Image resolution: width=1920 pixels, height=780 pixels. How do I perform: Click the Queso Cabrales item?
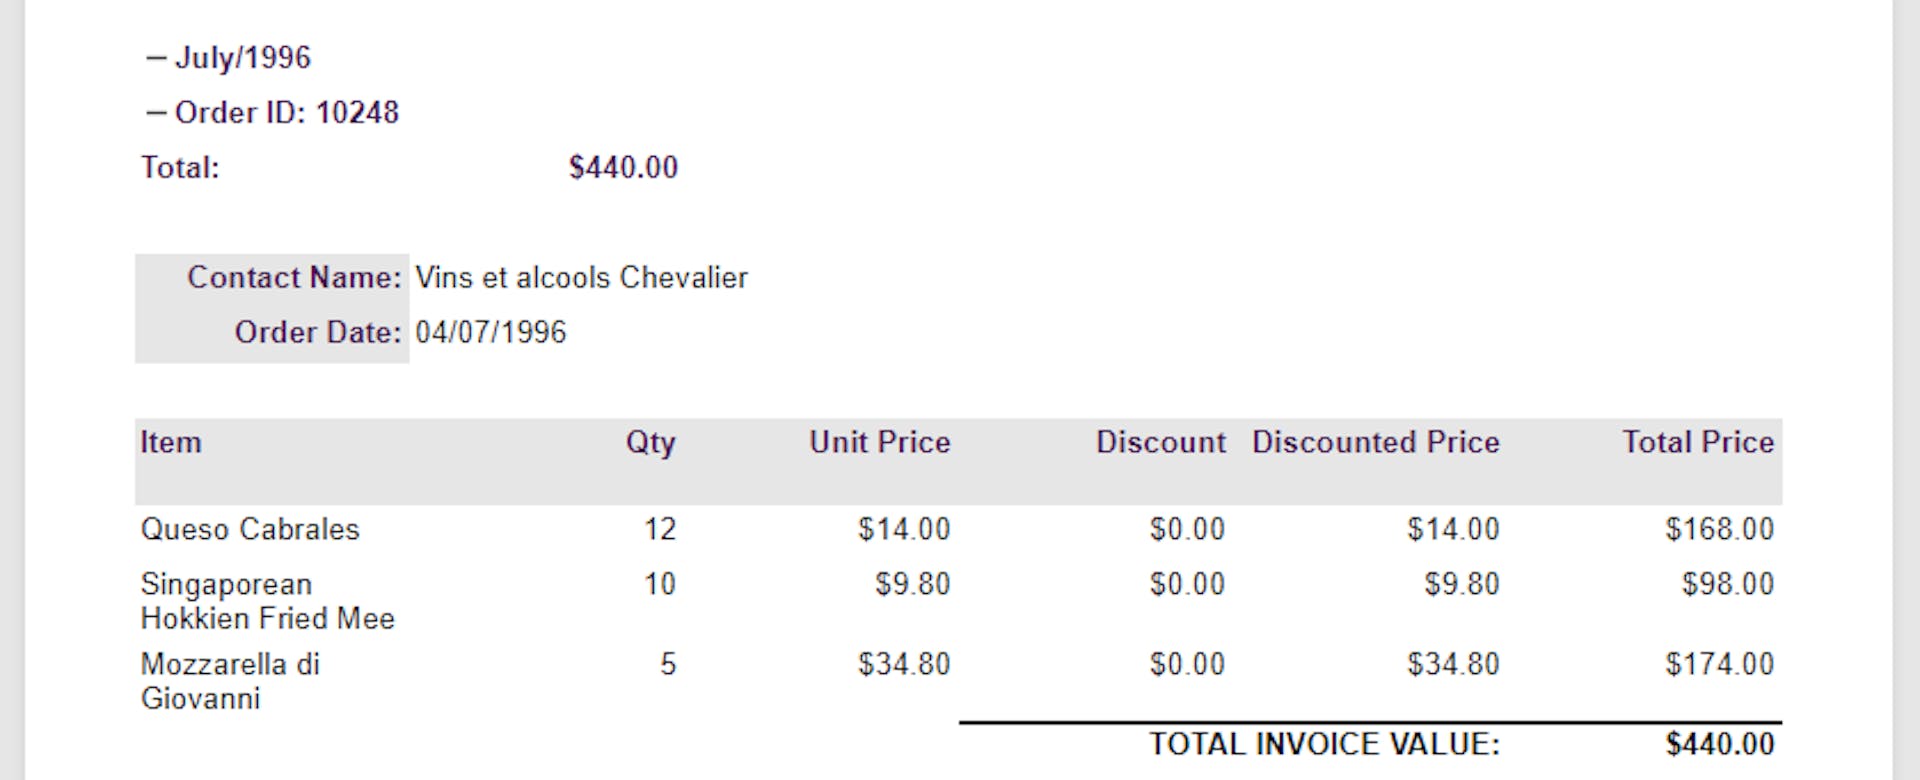[250, 529]
